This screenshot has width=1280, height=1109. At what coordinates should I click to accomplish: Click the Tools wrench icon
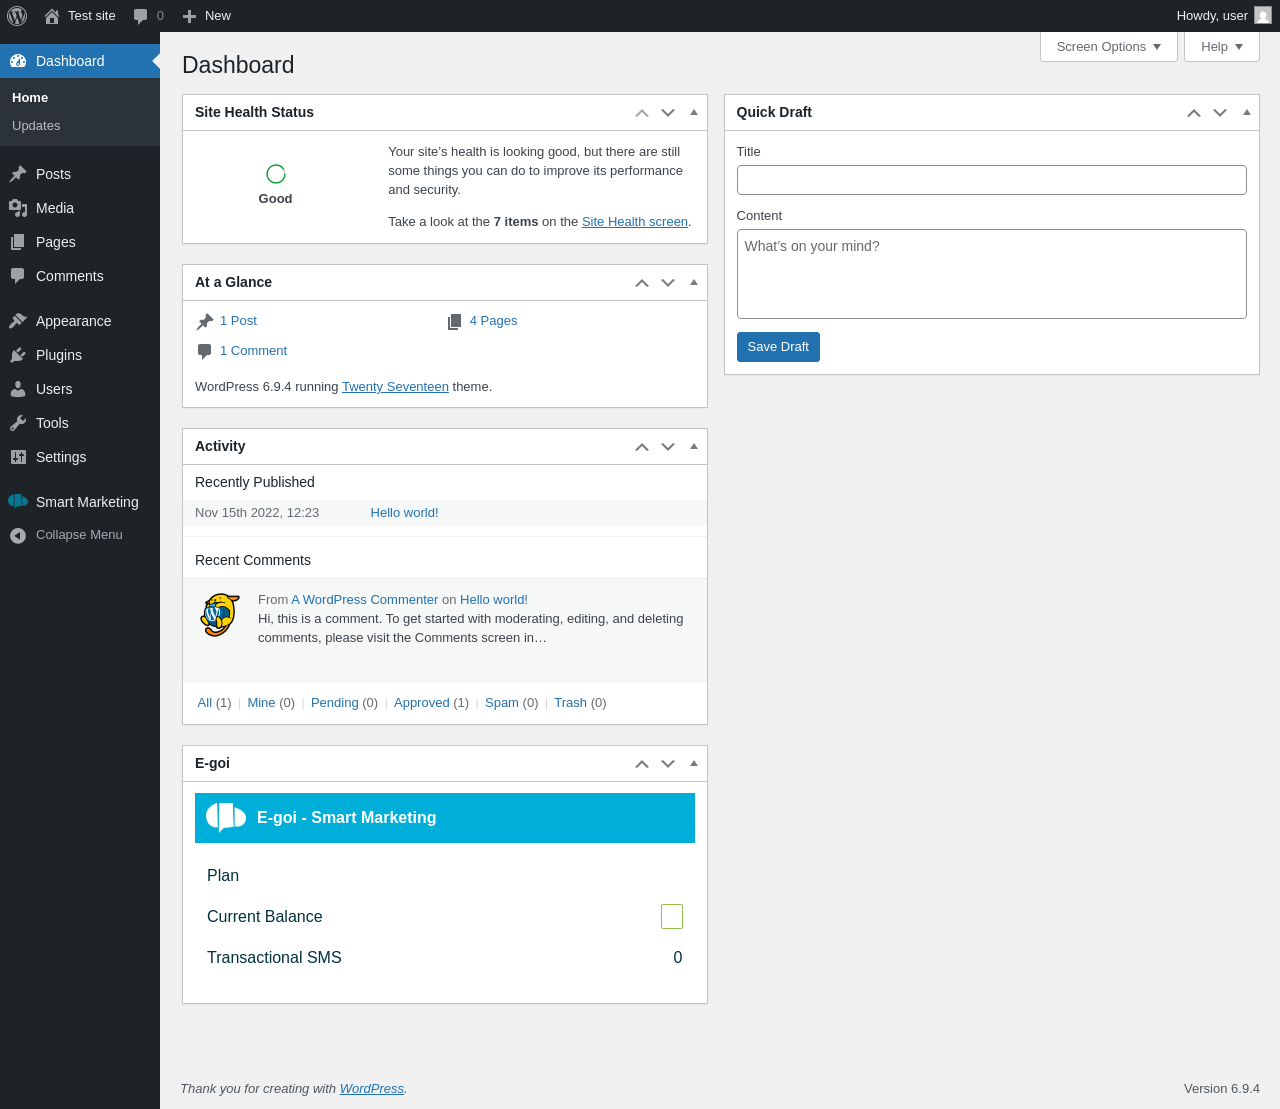[18, 423]
